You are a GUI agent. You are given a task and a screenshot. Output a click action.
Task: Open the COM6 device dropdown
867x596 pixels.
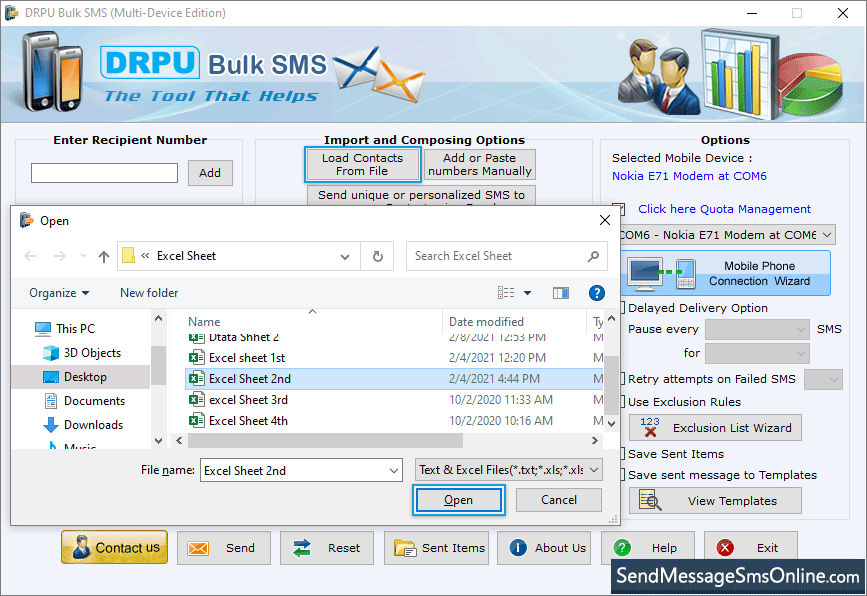click(x=827, y=235)
